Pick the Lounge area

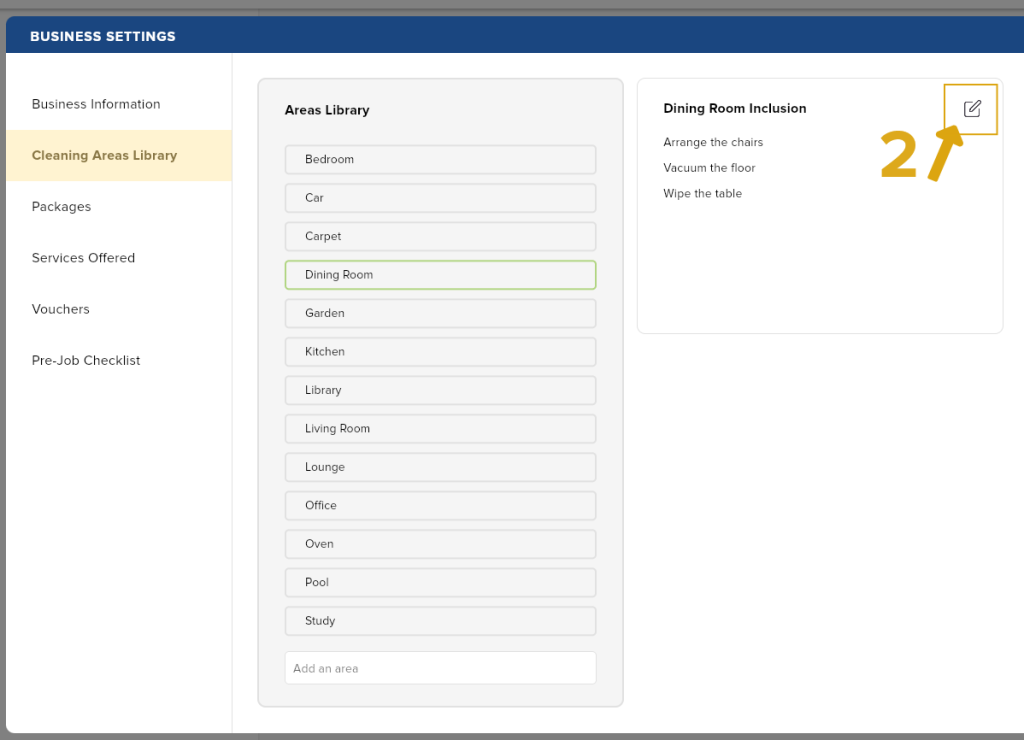[440, 467]
